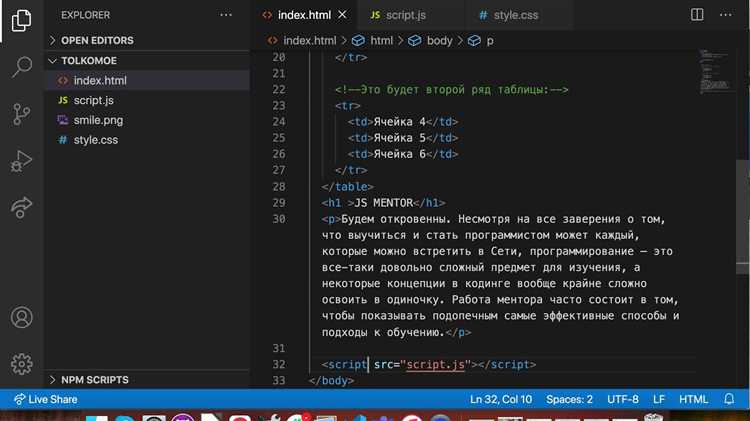The image size is (750, 421).
Task: Change the HTML language mode
Action: [x=693, y=399]
